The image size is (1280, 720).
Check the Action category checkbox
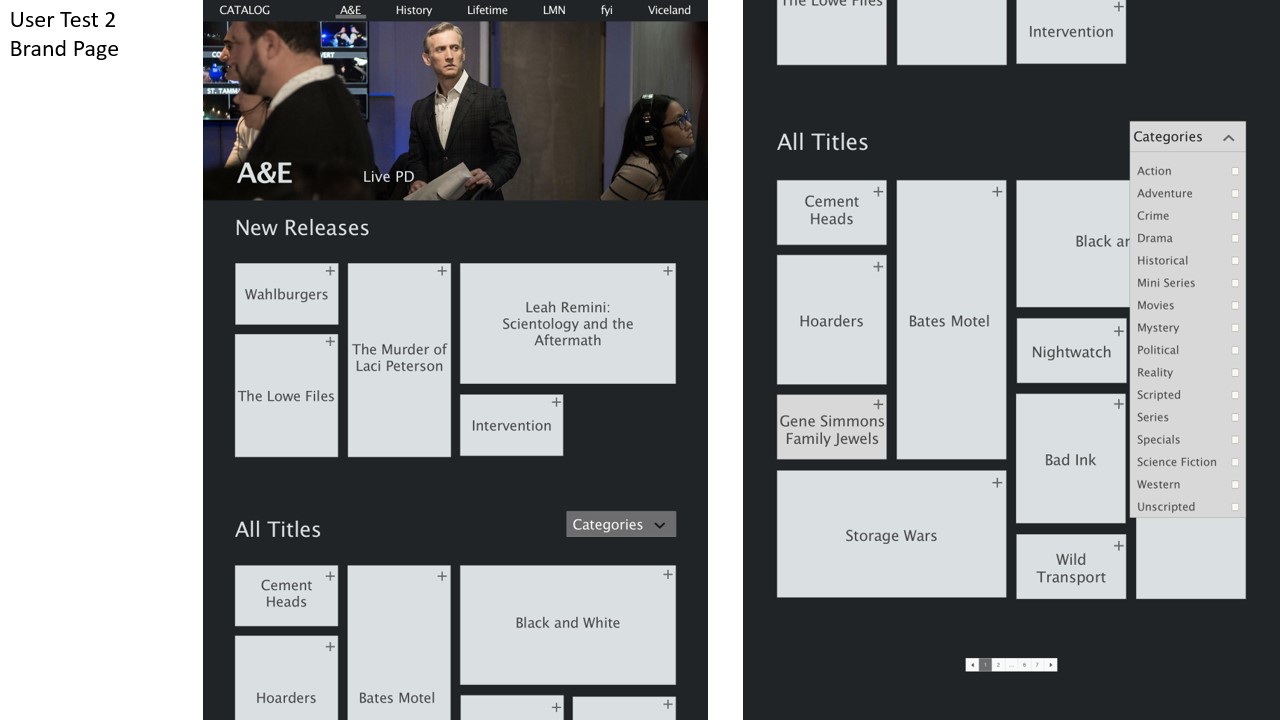coord(1235,171)
